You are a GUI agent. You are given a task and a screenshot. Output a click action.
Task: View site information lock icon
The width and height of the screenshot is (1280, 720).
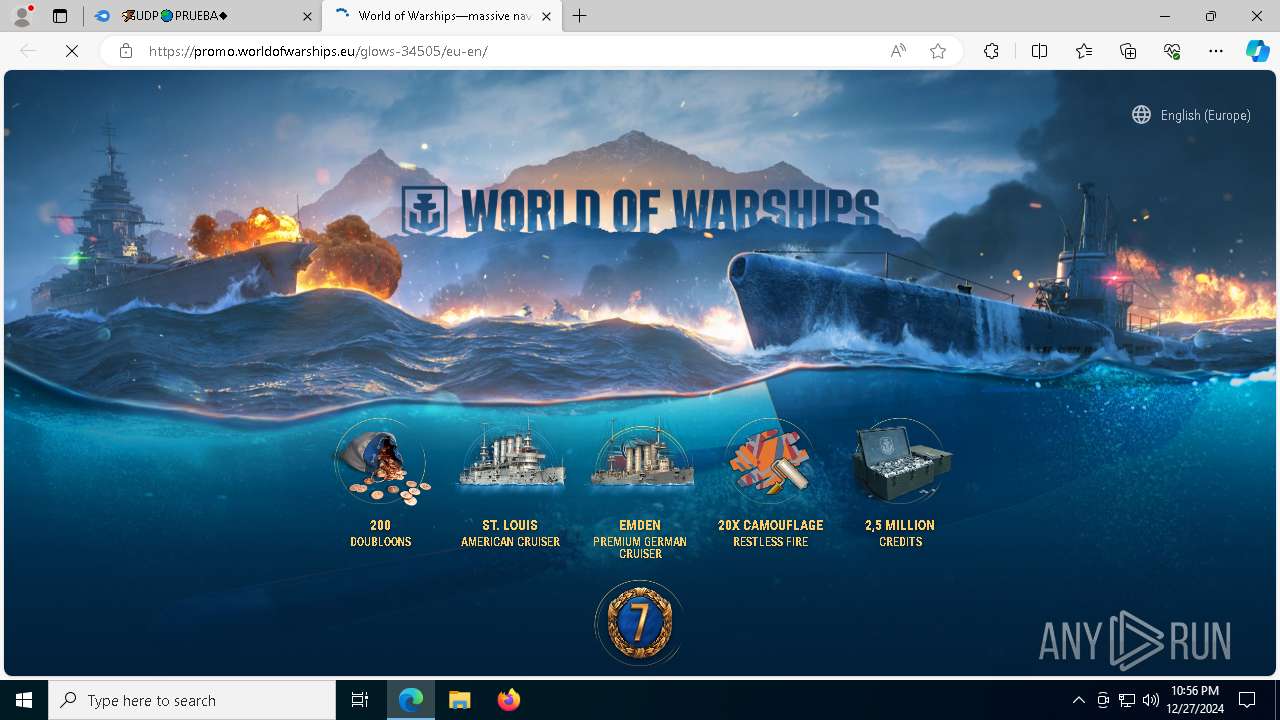click(126, 51)
